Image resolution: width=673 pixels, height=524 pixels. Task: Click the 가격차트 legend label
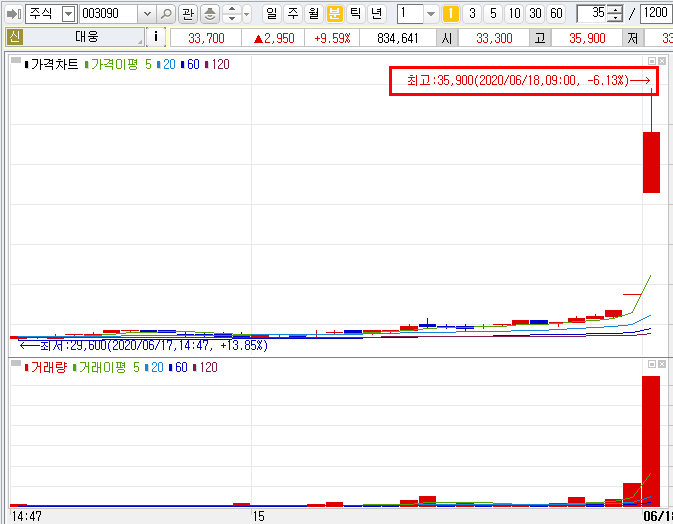tap(54, 64)
